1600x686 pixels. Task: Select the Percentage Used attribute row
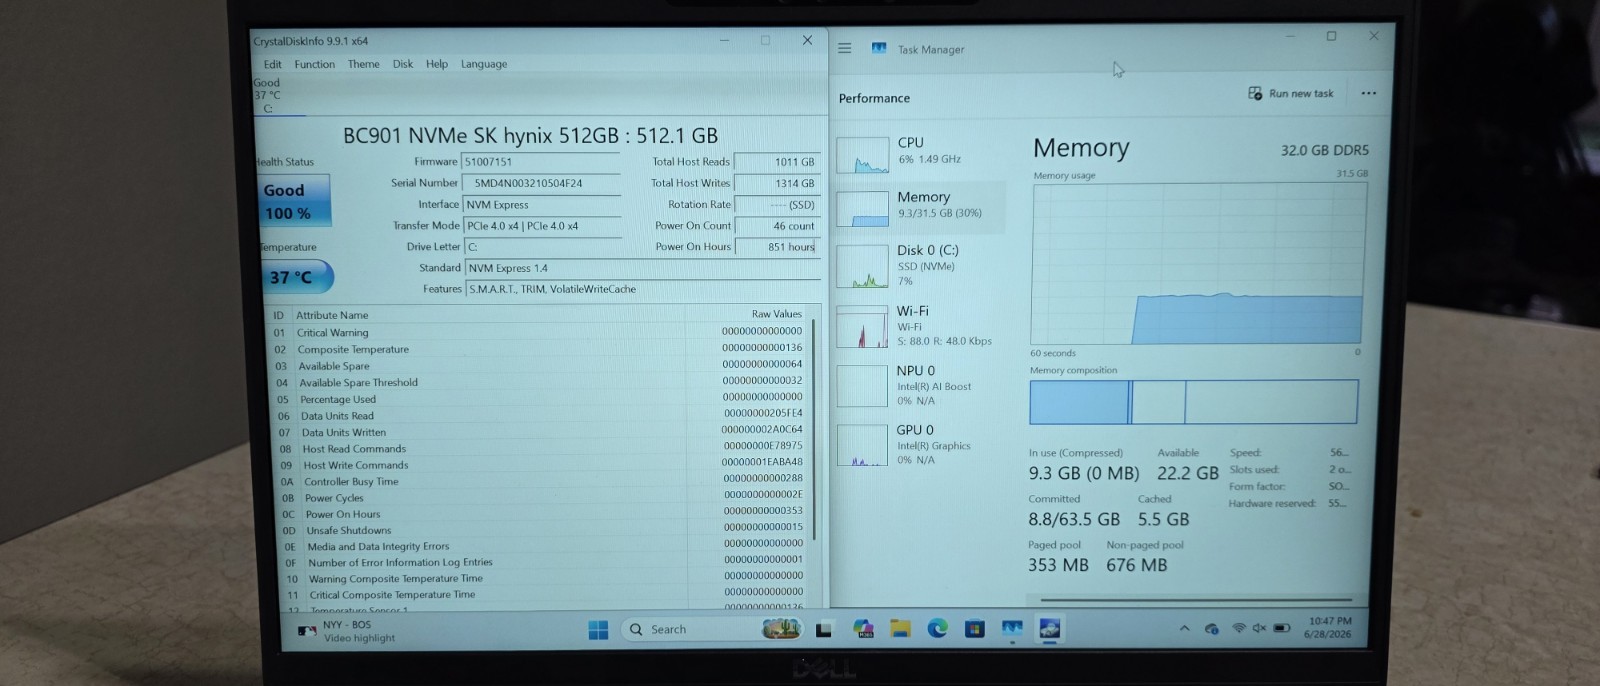coord(538,399)
